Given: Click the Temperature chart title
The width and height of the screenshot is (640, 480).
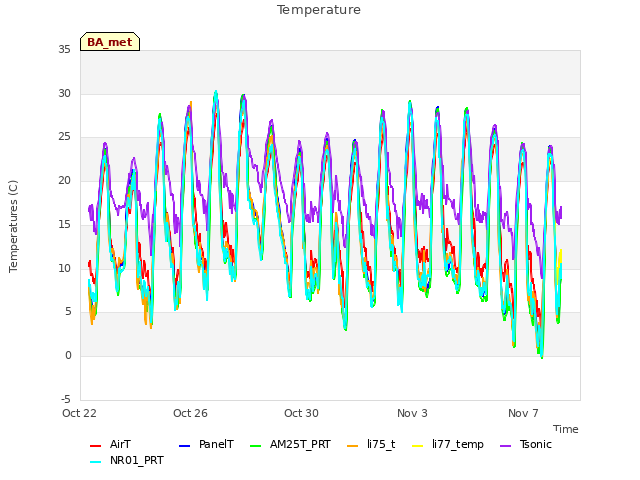Looking at the screenshot, I should (x=319, y=10).
